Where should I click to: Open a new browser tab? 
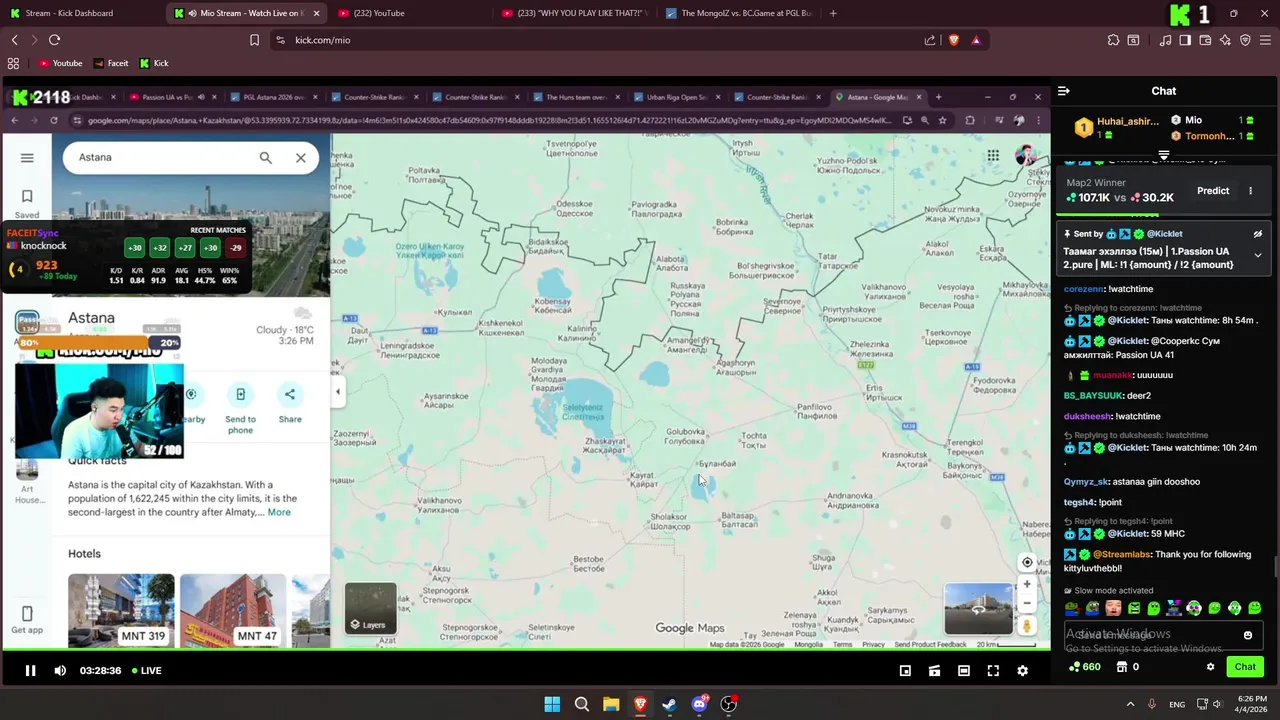[833, 13]
